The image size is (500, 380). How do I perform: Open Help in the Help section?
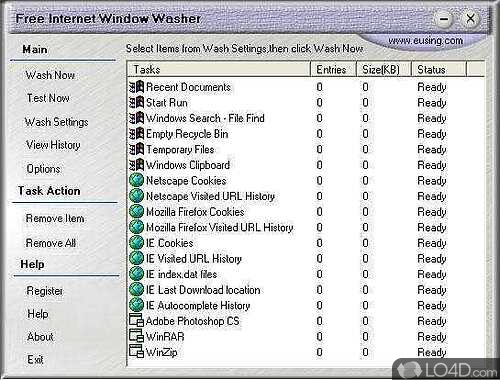coord(38,314)
